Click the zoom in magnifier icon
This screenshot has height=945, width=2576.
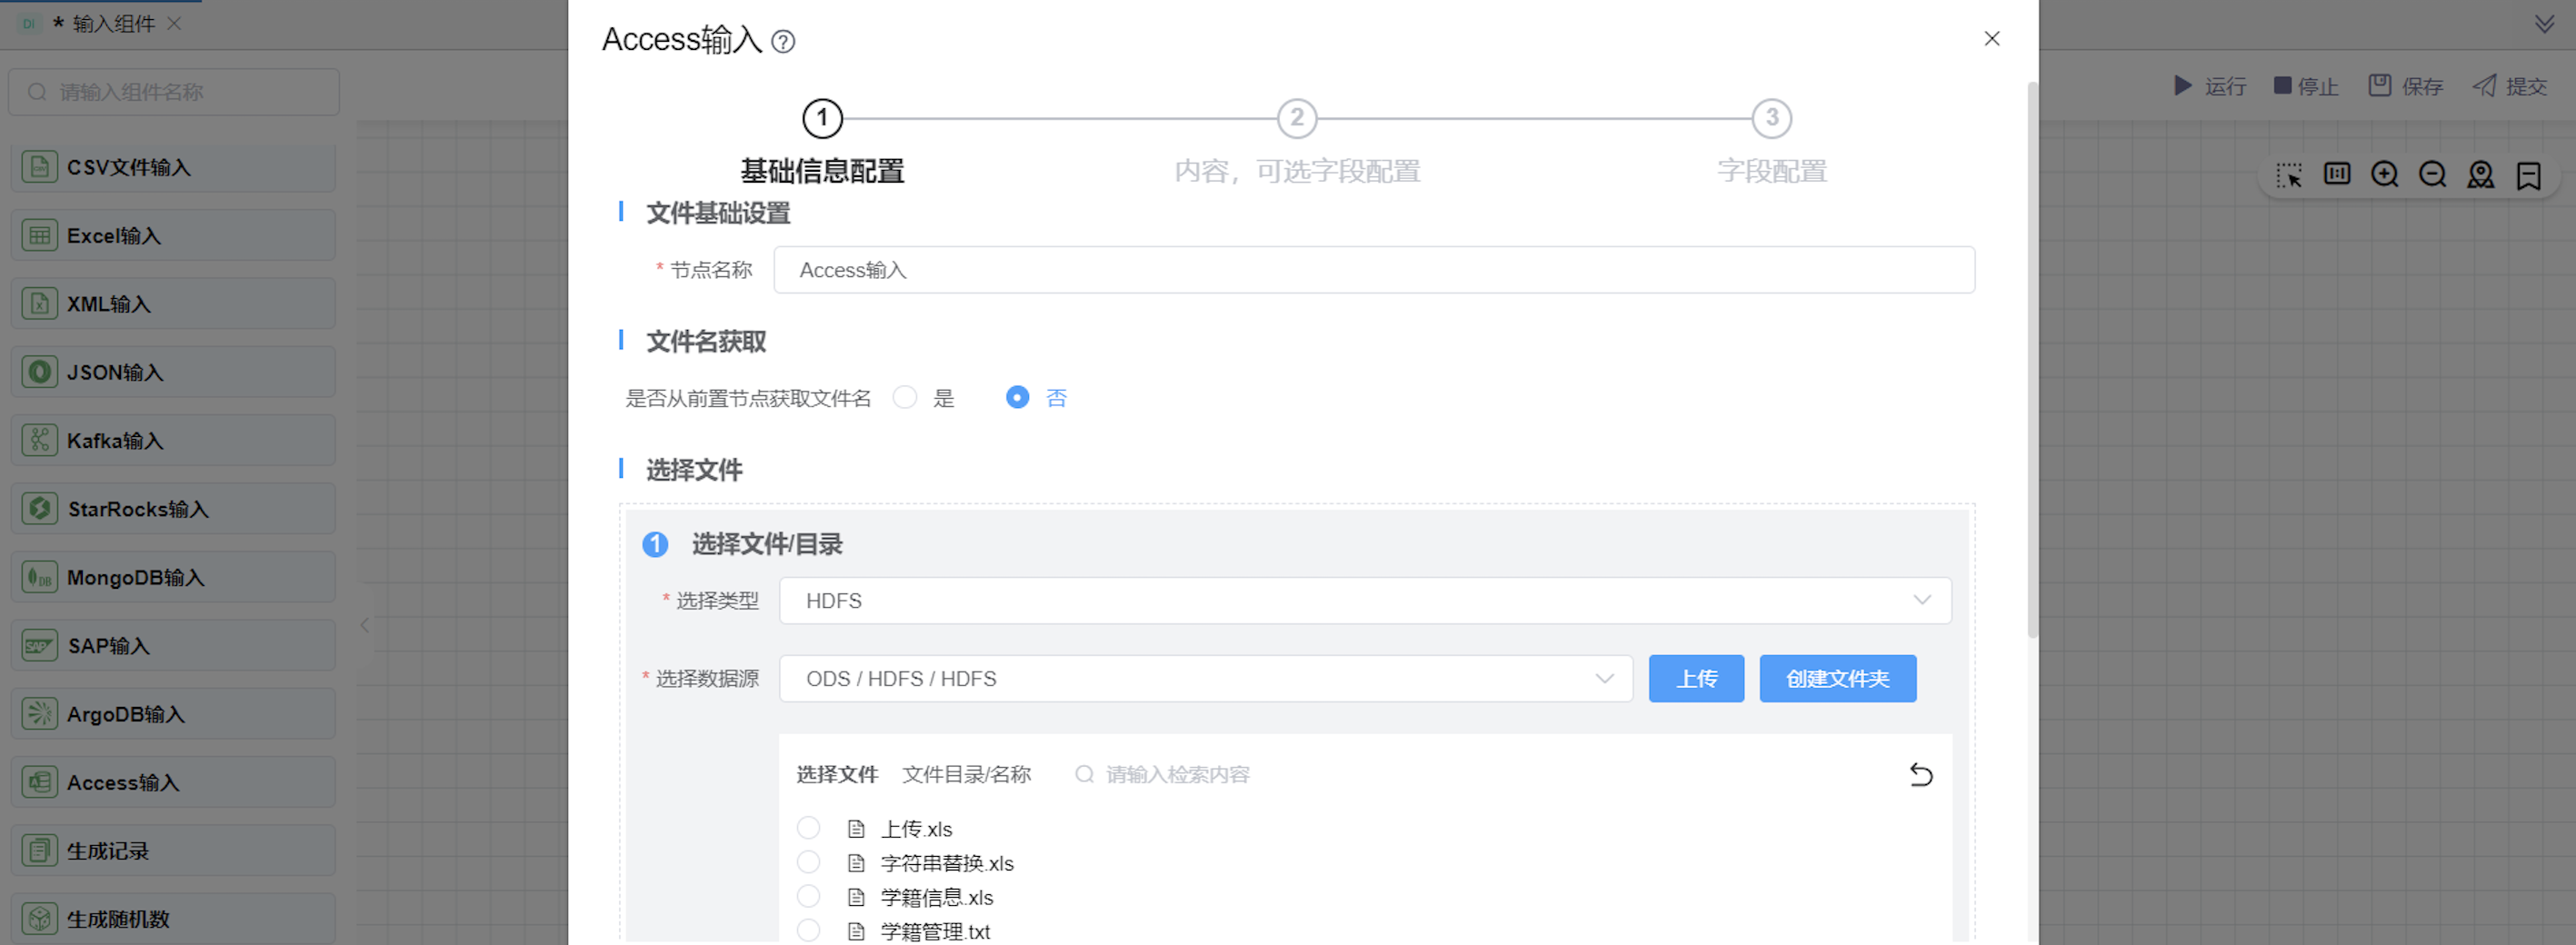[2384, 175]
